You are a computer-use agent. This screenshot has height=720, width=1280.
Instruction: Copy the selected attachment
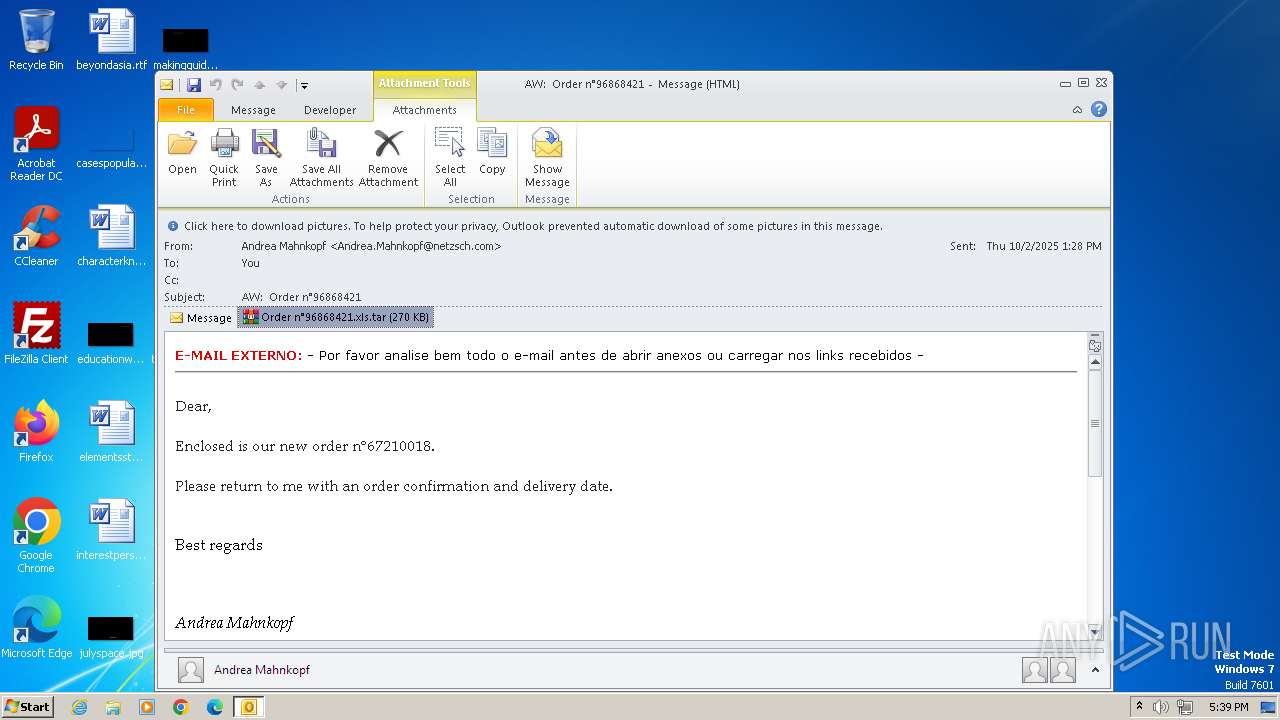tap(492, 153)
